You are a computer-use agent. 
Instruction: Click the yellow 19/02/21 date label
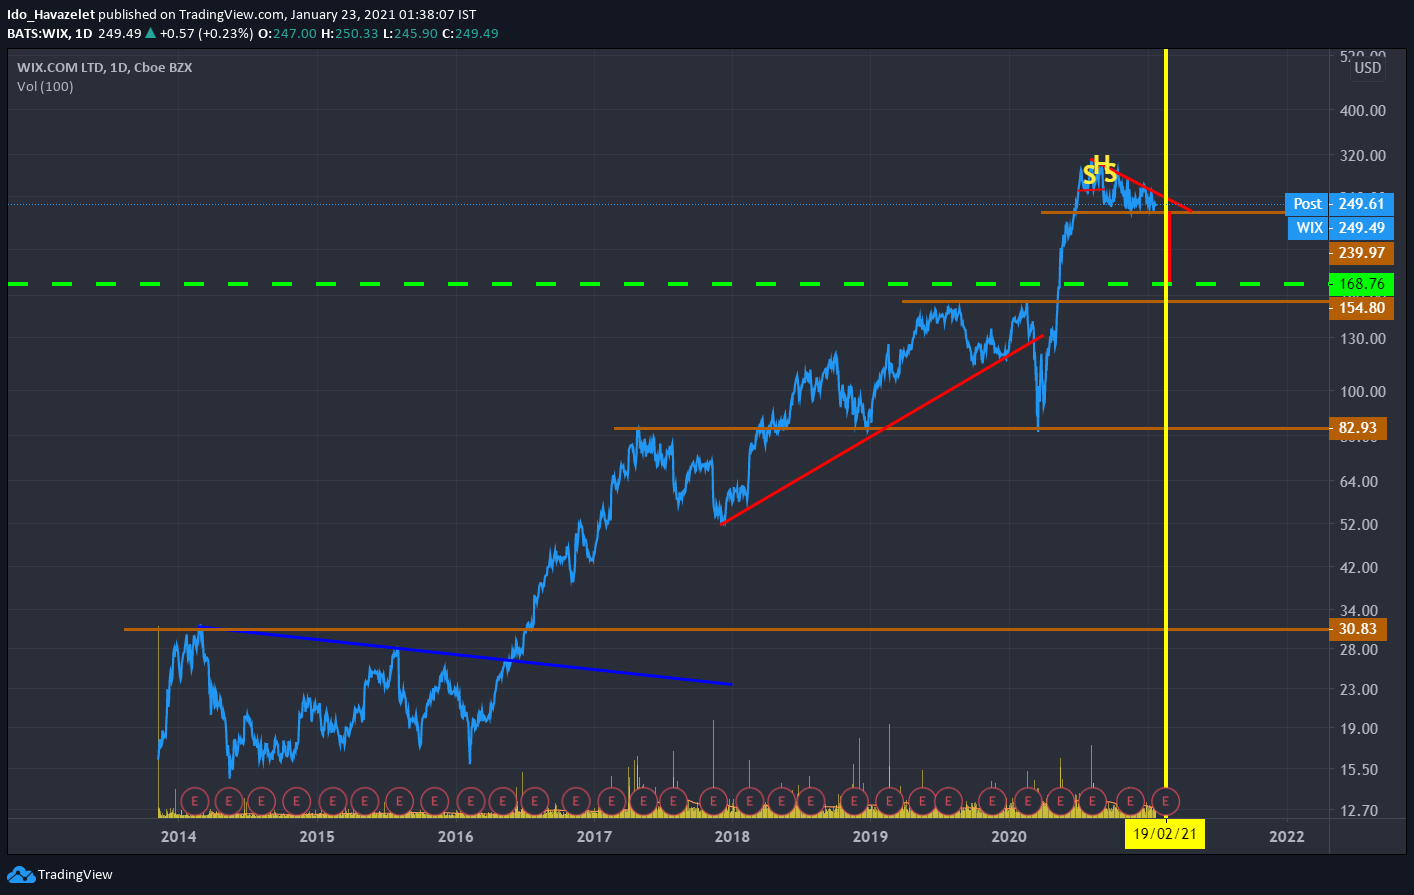(x=1165, y=834)
